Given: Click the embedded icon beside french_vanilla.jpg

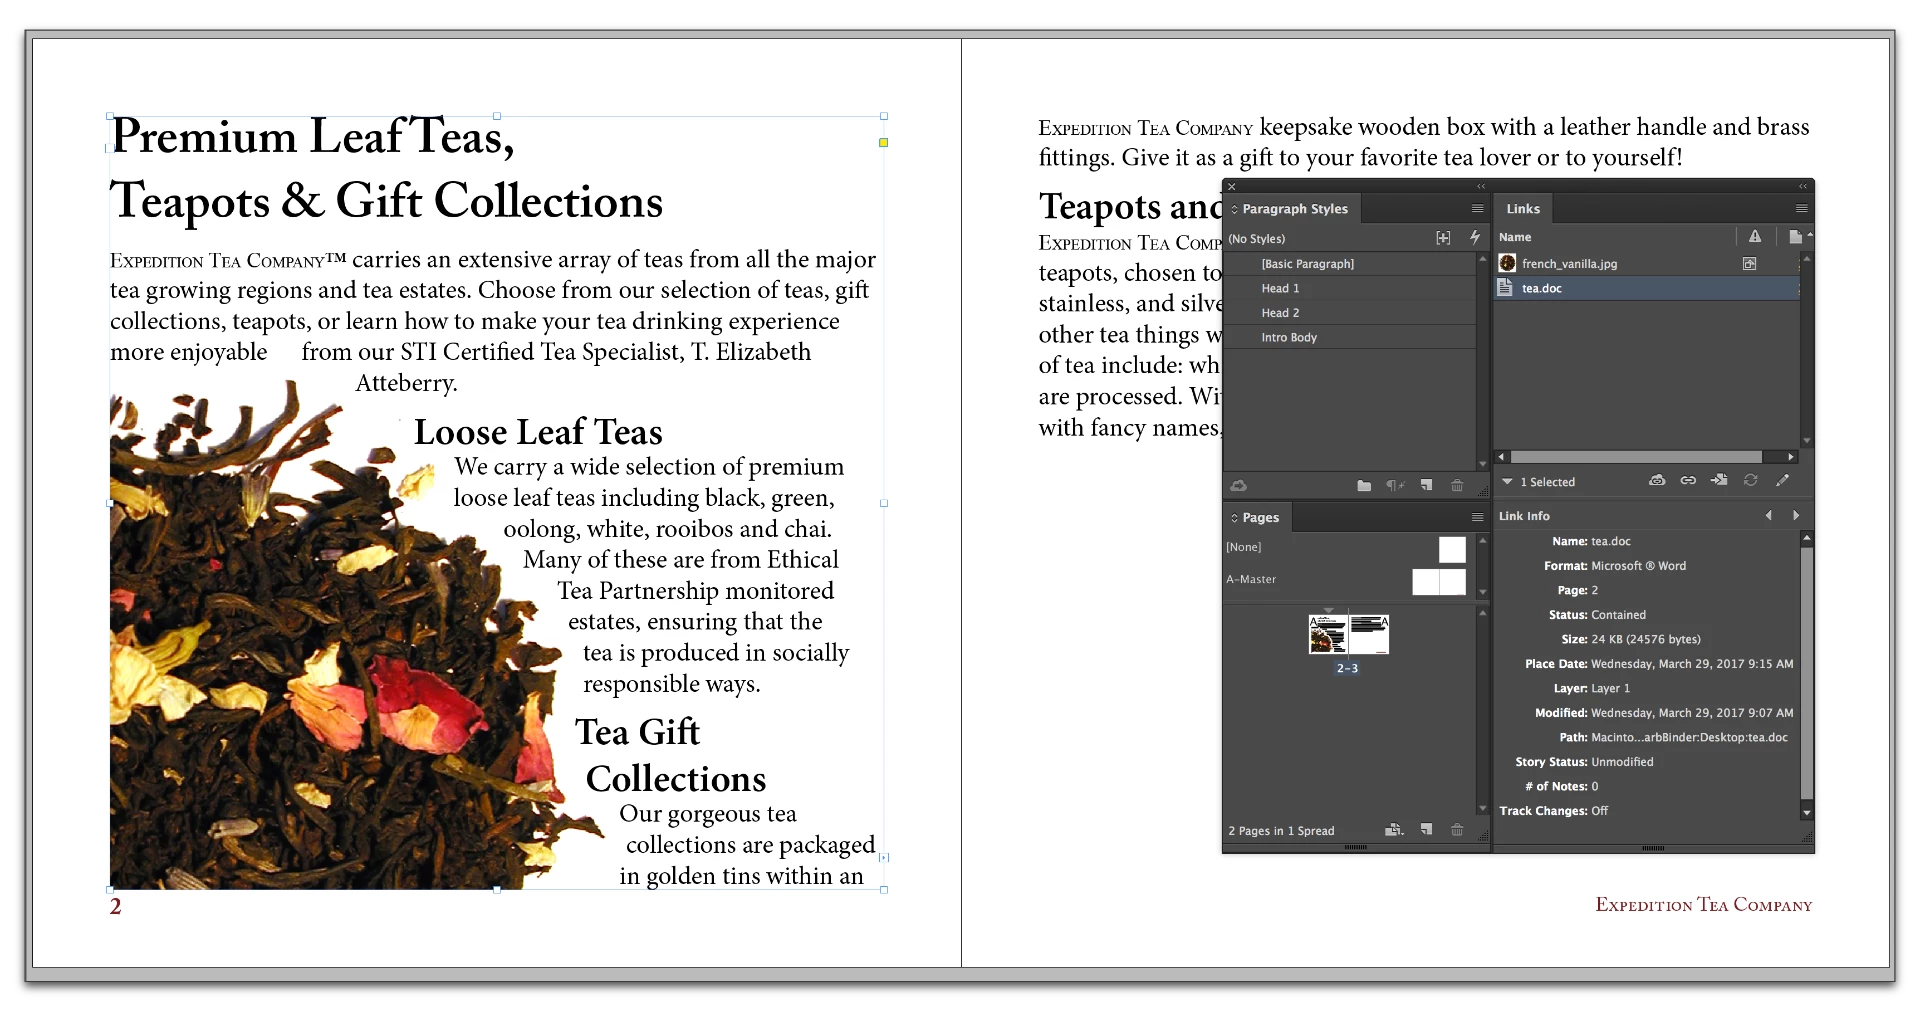Looking at the screenshot, I should (1749, 264).
